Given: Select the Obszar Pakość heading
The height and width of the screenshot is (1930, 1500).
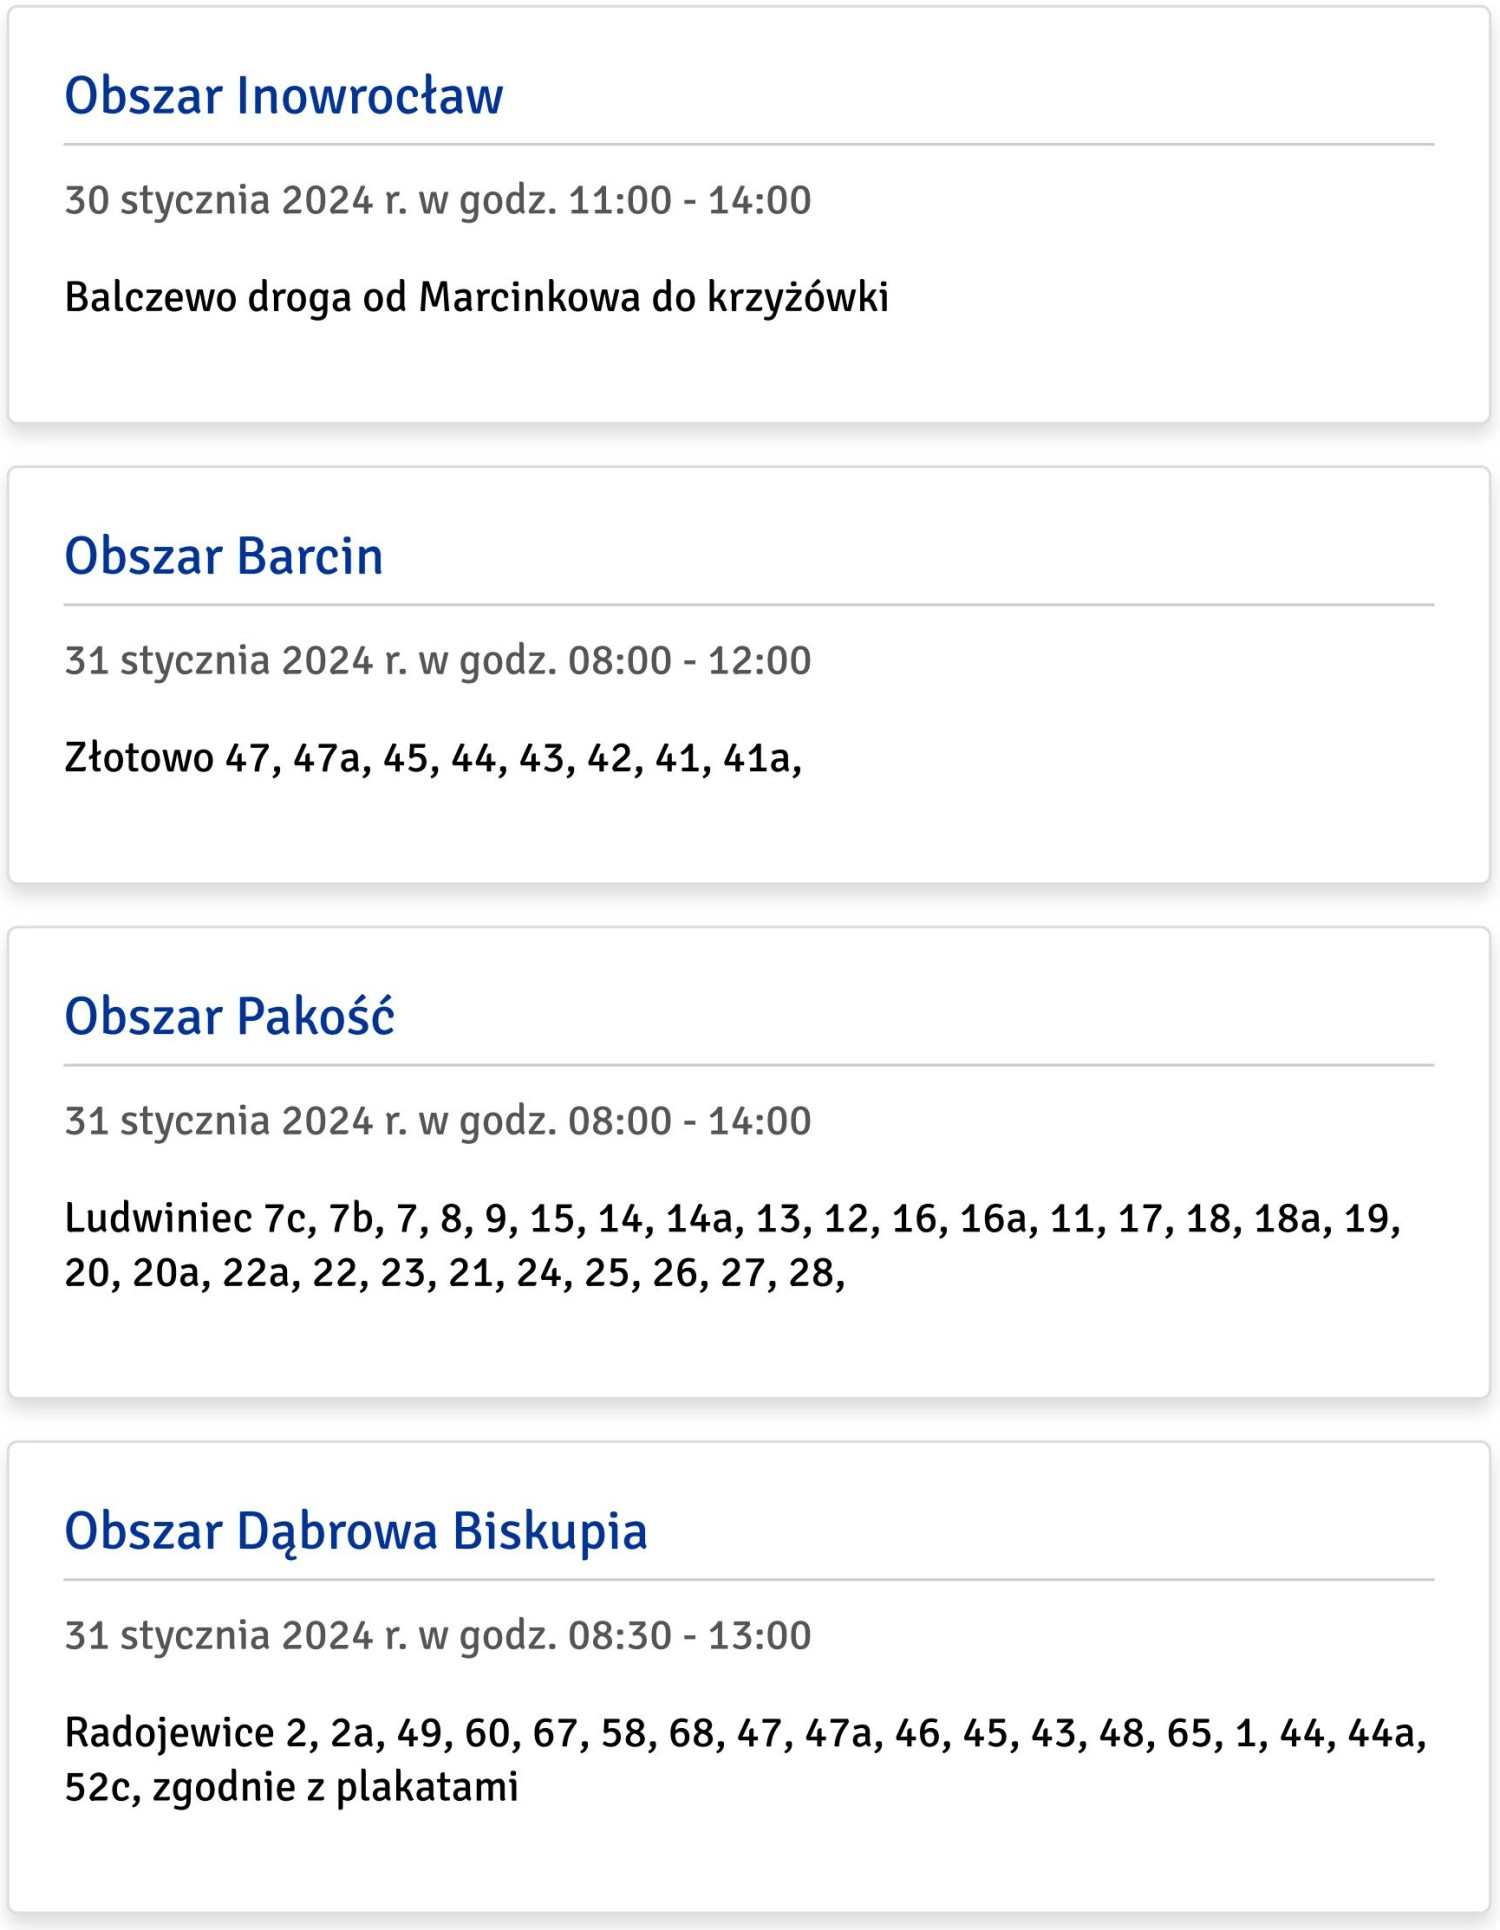Looking at the screenshot, I should (x=229, y=1016).
